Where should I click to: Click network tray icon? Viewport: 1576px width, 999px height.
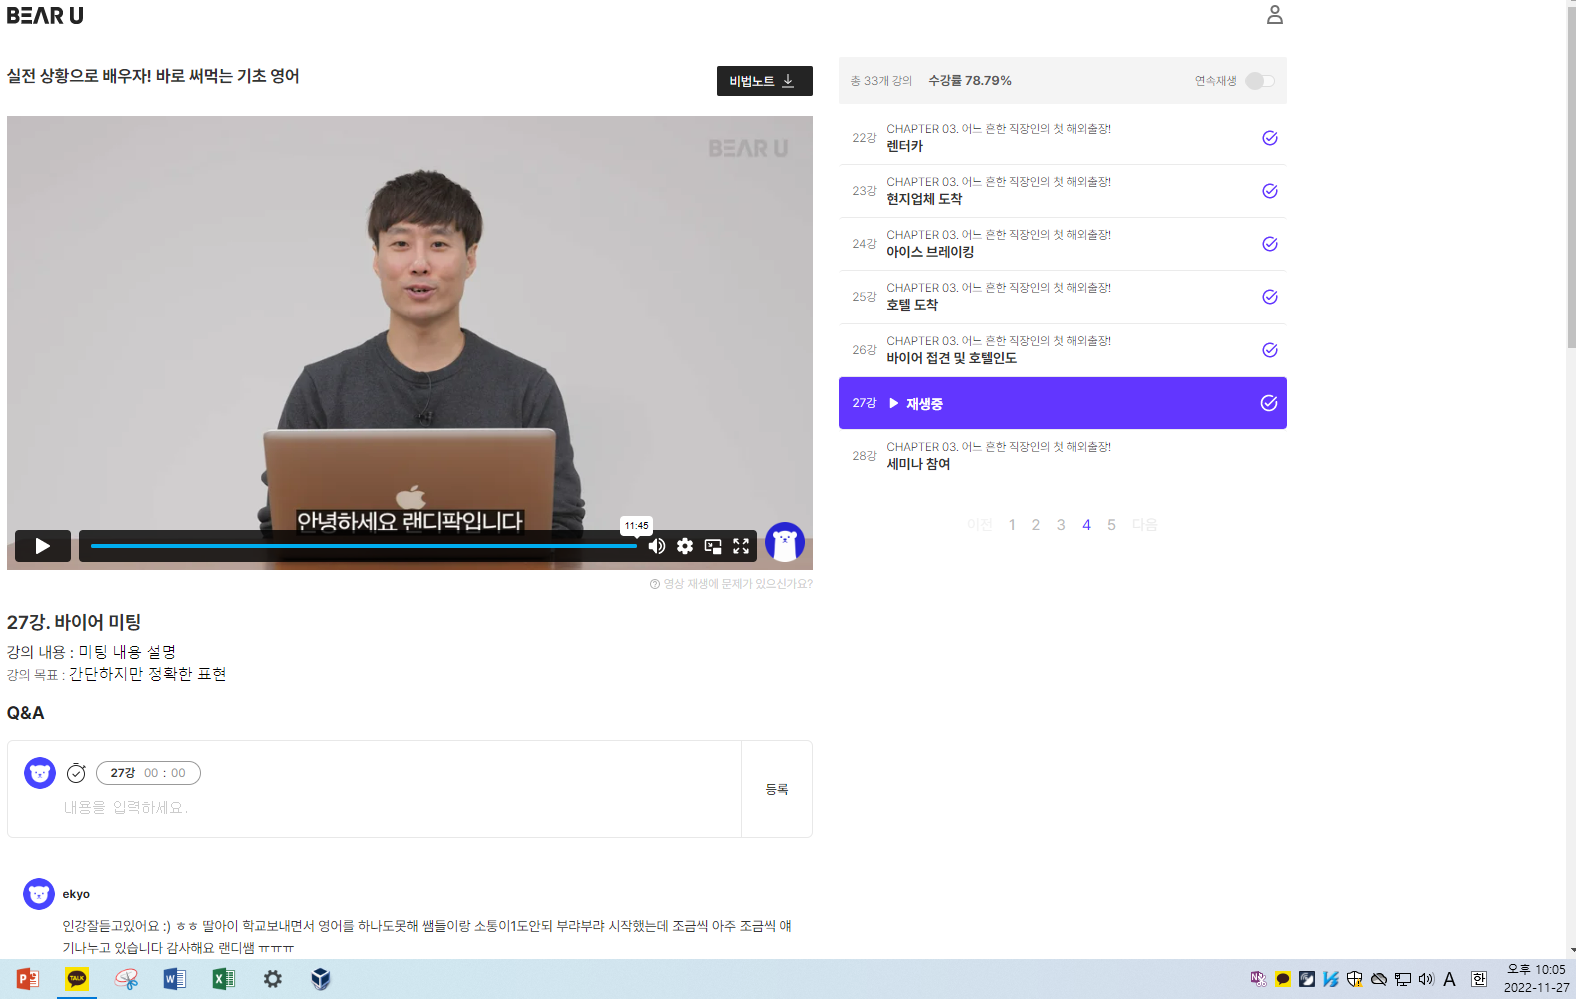1402,979
